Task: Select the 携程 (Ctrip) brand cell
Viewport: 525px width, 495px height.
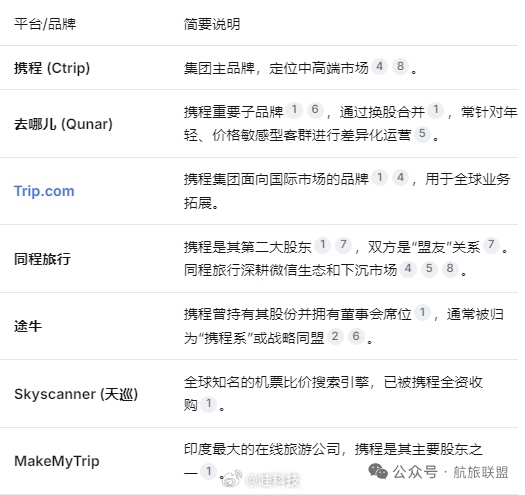Action: coord(52,68)
